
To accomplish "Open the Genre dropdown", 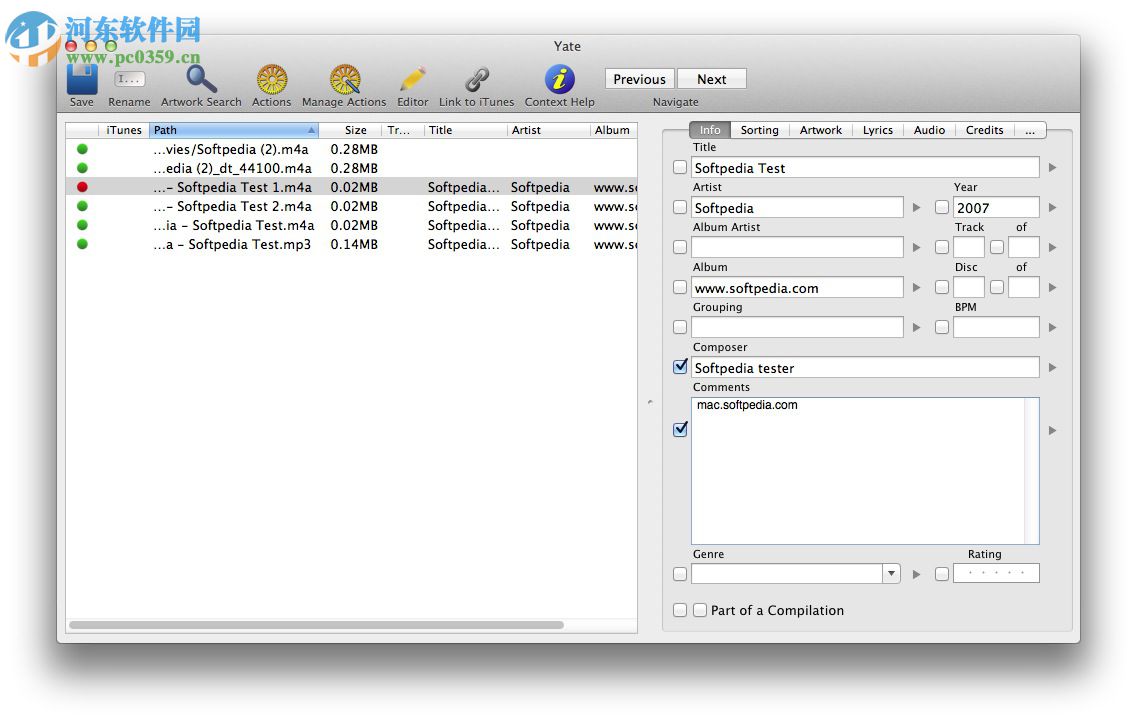I will (890, 574).
